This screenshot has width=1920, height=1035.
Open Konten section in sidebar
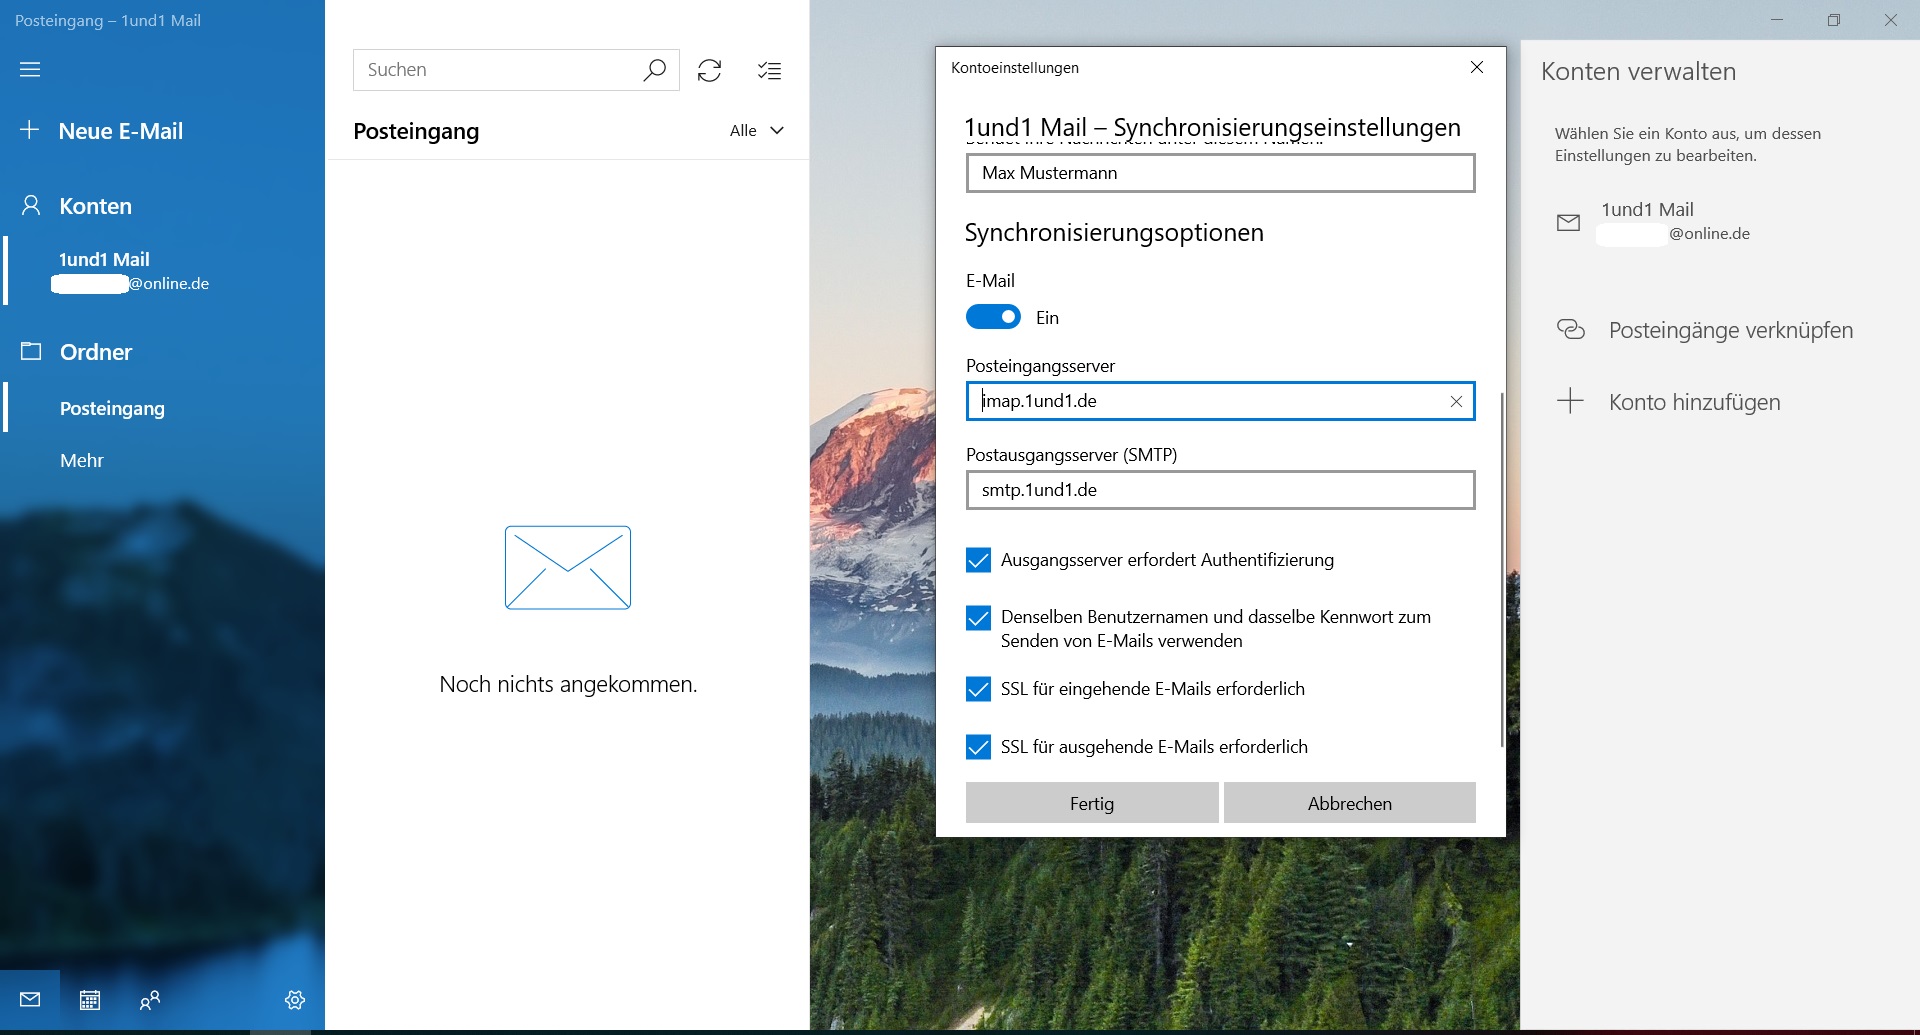pyautogui.click(x=95, y=206)
